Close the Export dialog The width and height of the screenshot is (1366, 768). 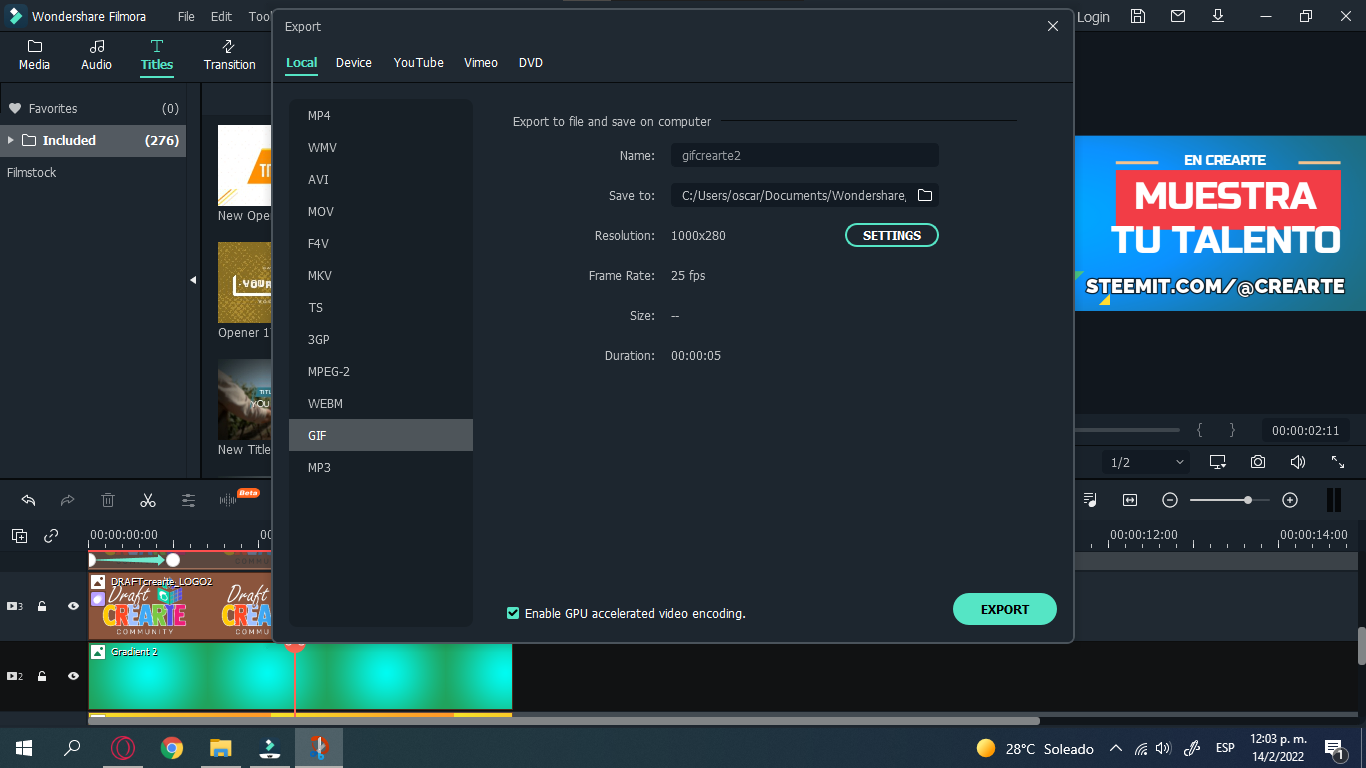[x=1053, y=26]
